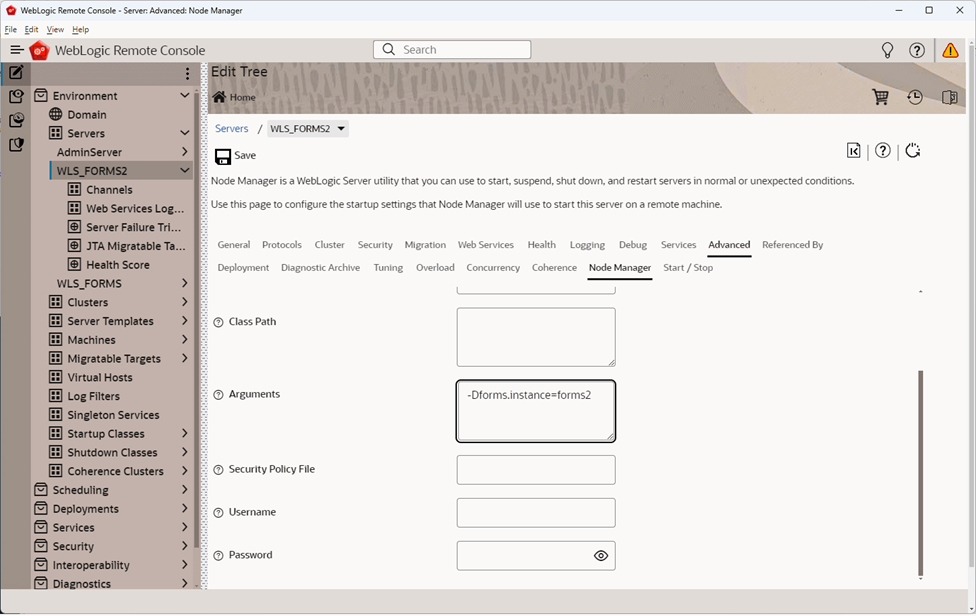The width and height of the screenshot is (976, 616).
Task: Click the Home house icon
Action: pos(219,97)
